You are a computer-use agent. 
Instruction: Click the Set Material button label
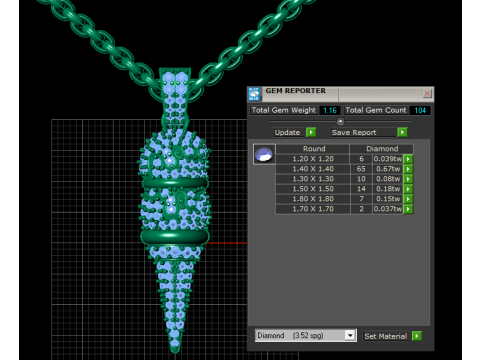click(386, 336)
